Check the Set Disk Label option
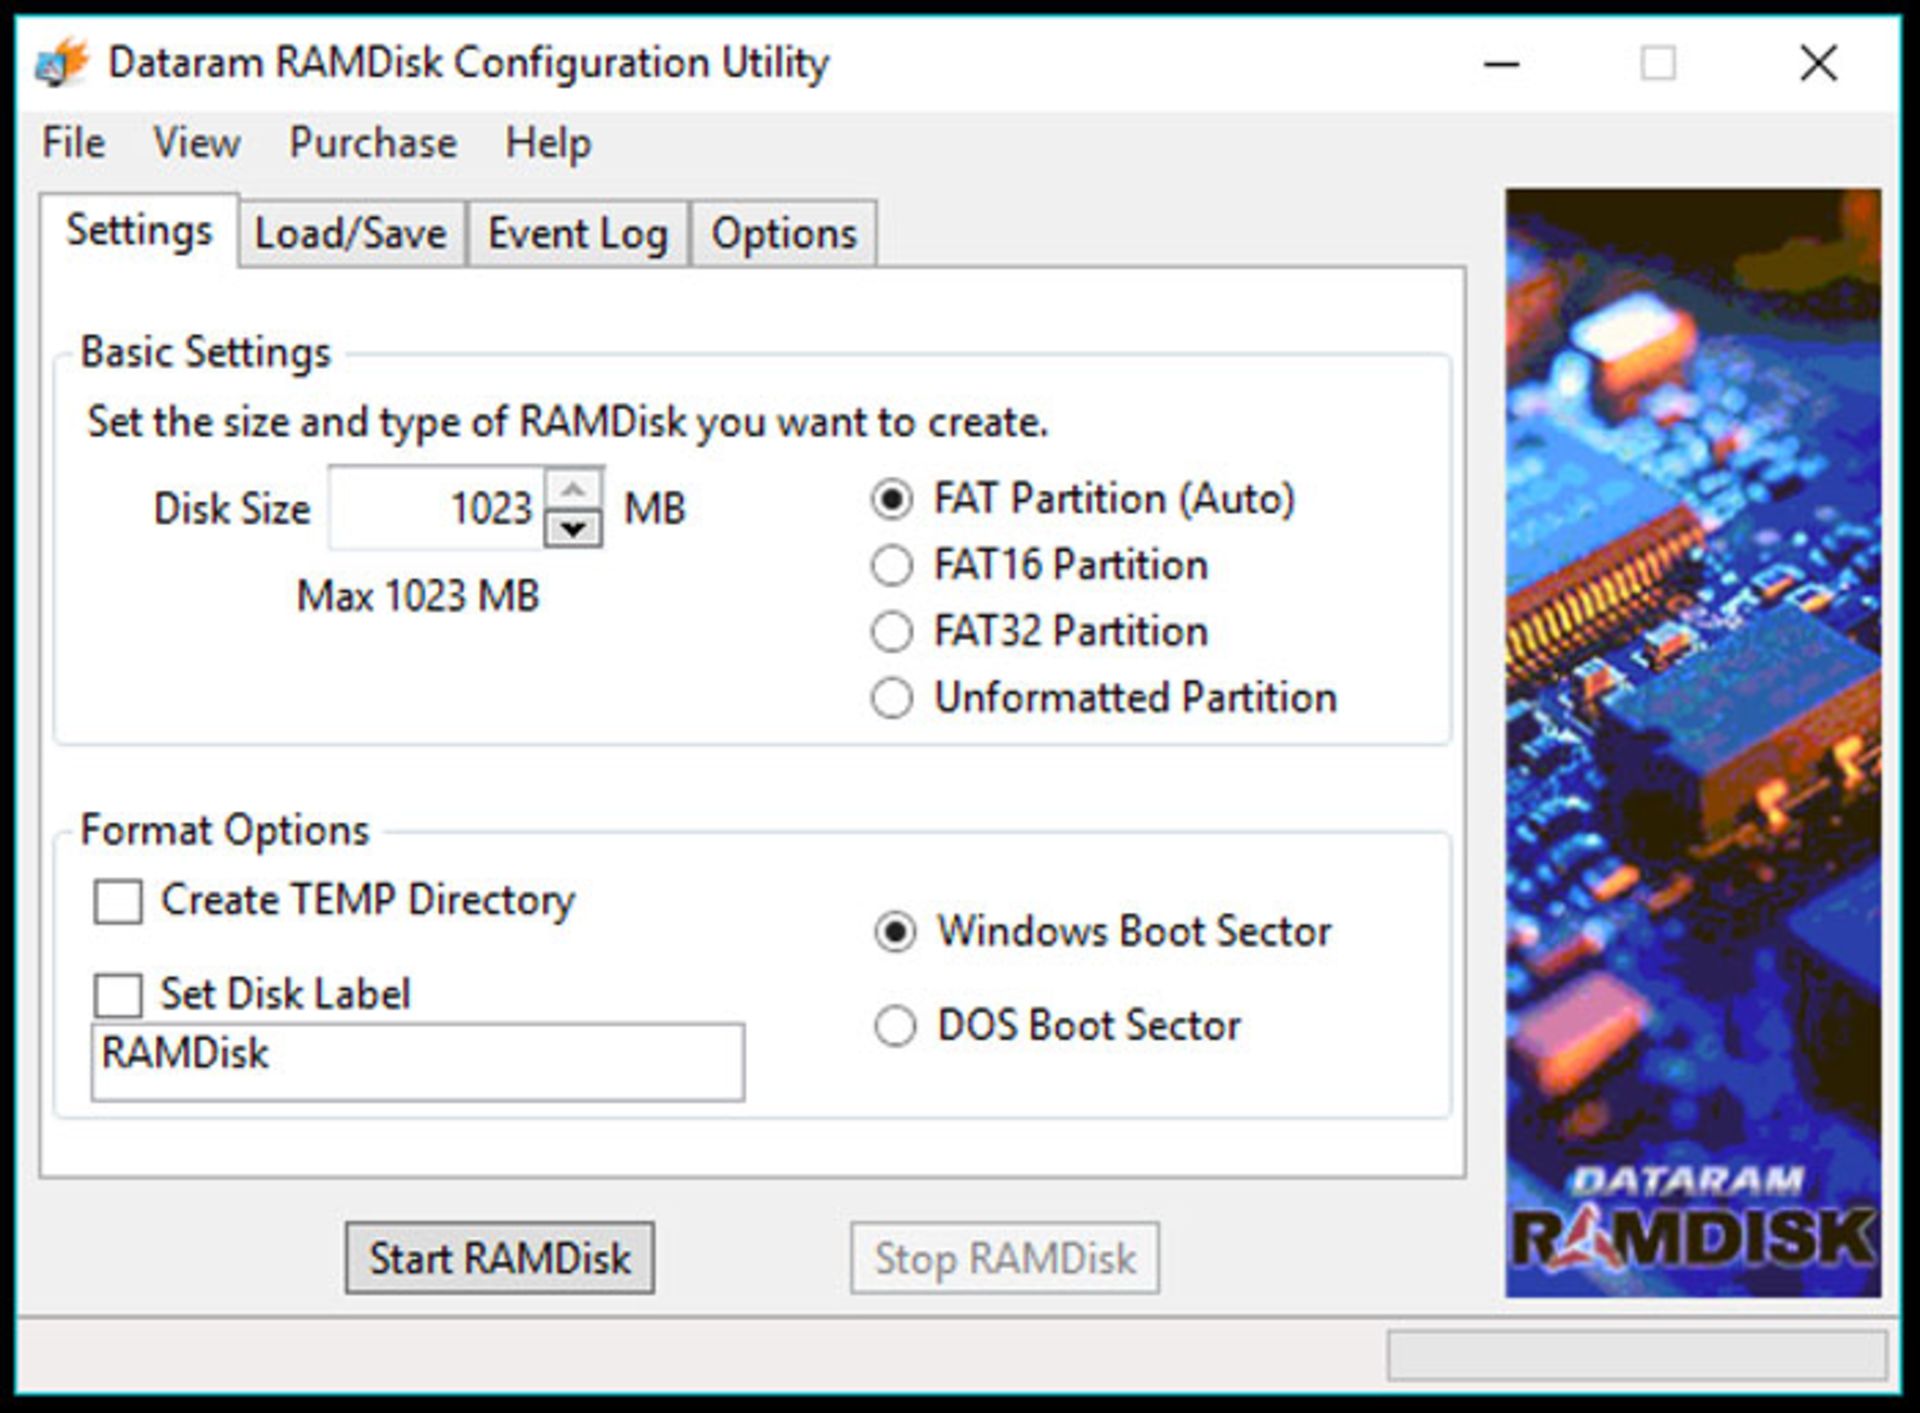Screen dimensions: 1920x1413 118,995
